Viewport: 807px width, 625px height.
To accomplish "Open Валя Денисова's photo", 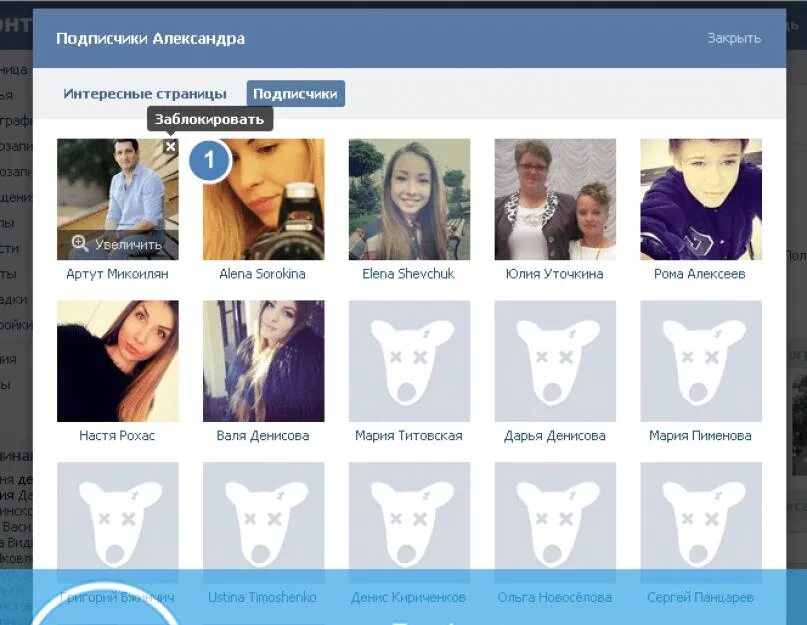I will click(x=264, y=361).
